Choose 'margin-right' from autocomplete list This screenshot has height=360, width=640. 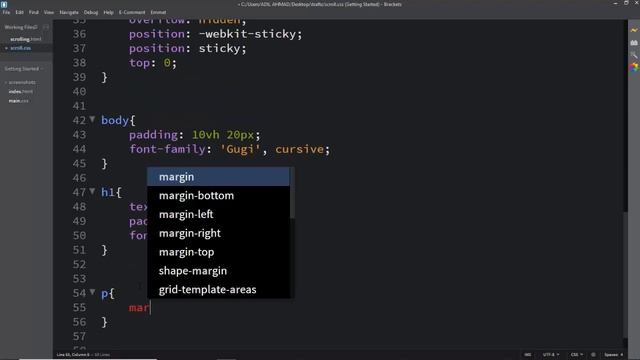[x=218, y=233]
